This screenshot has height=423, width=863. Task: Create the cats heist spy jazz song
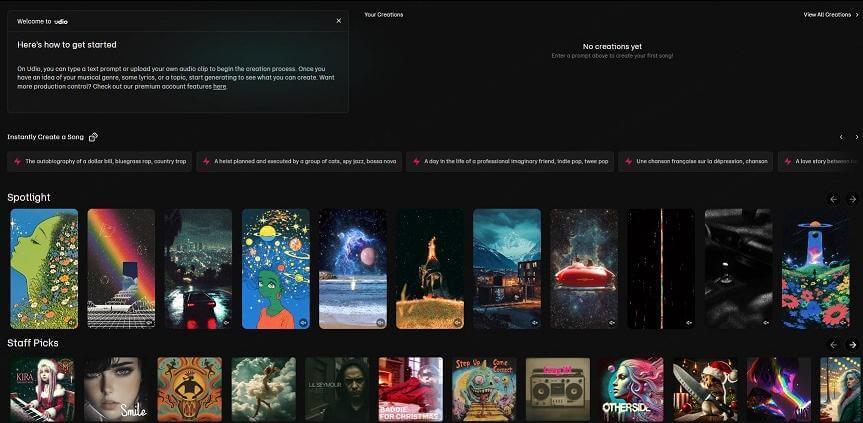[x=299, y=162]
